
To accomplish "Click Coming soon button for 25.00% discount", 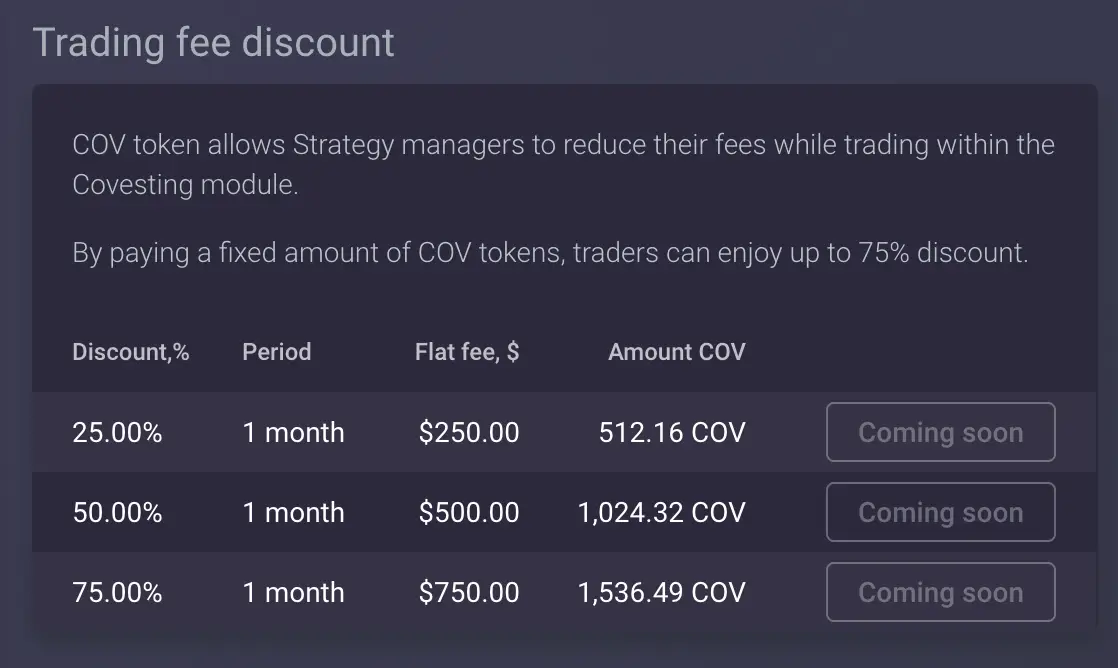I will point(940,432).
